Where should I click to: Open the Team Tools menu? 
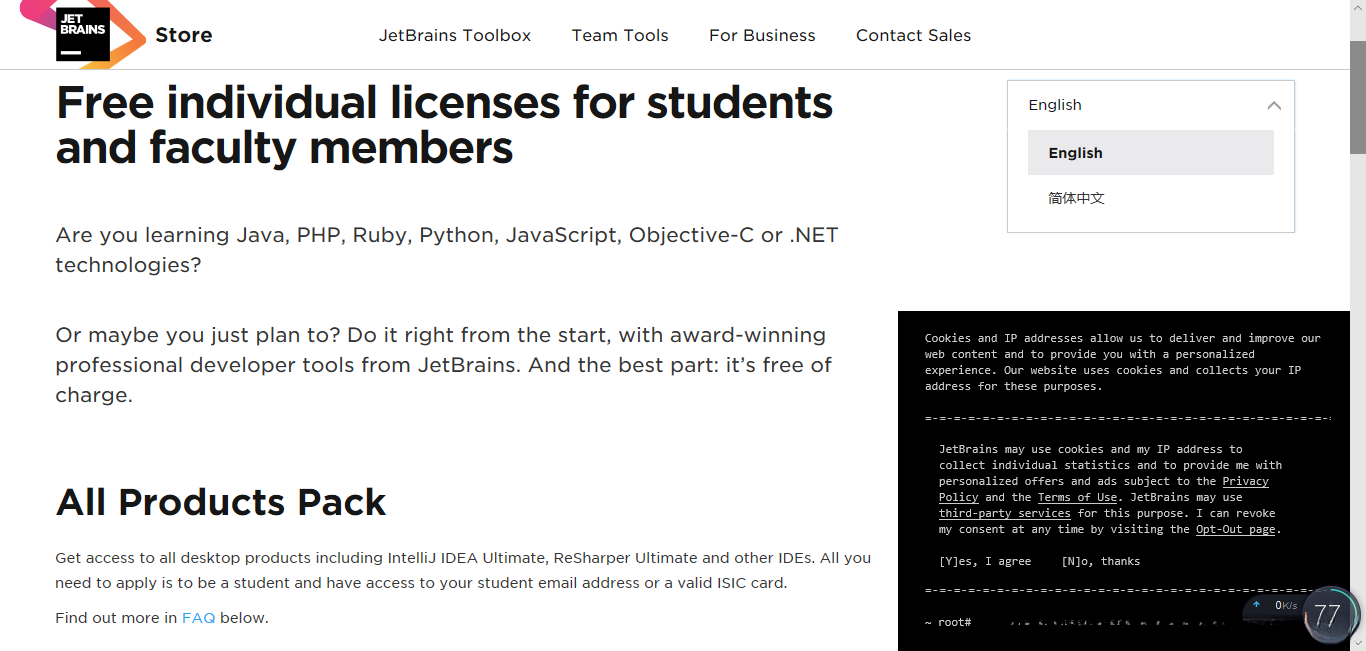[x=620, y=35]
